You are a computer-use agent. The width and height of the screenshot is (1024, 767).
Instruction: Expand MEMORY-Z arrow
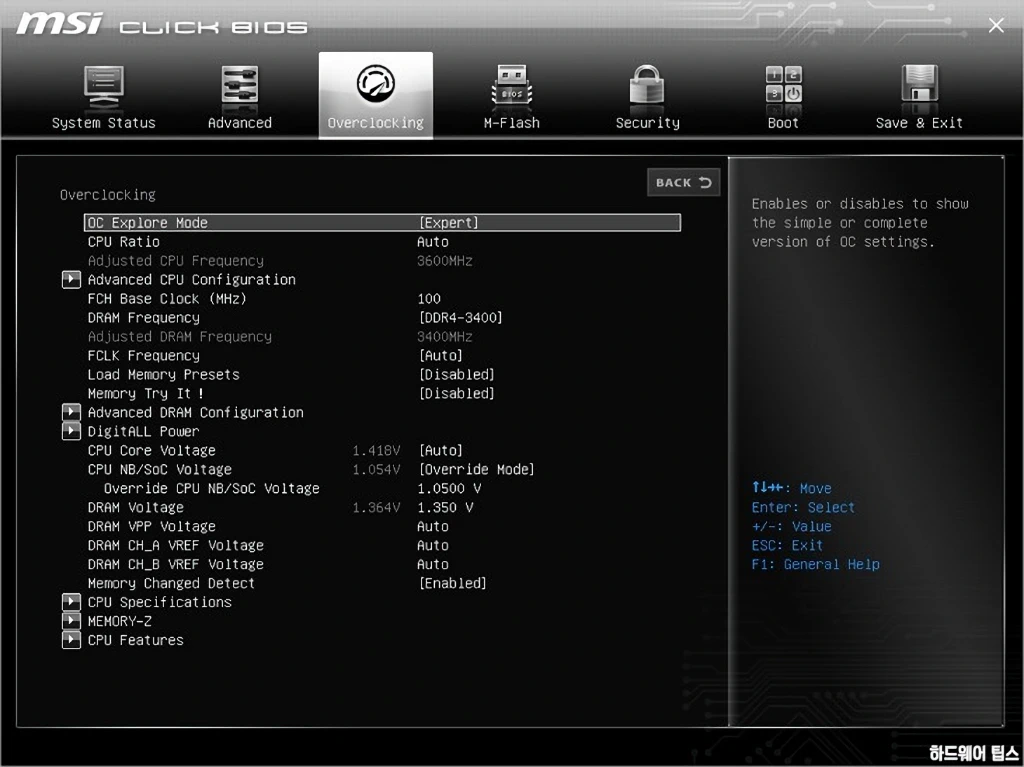click(71, 621)
